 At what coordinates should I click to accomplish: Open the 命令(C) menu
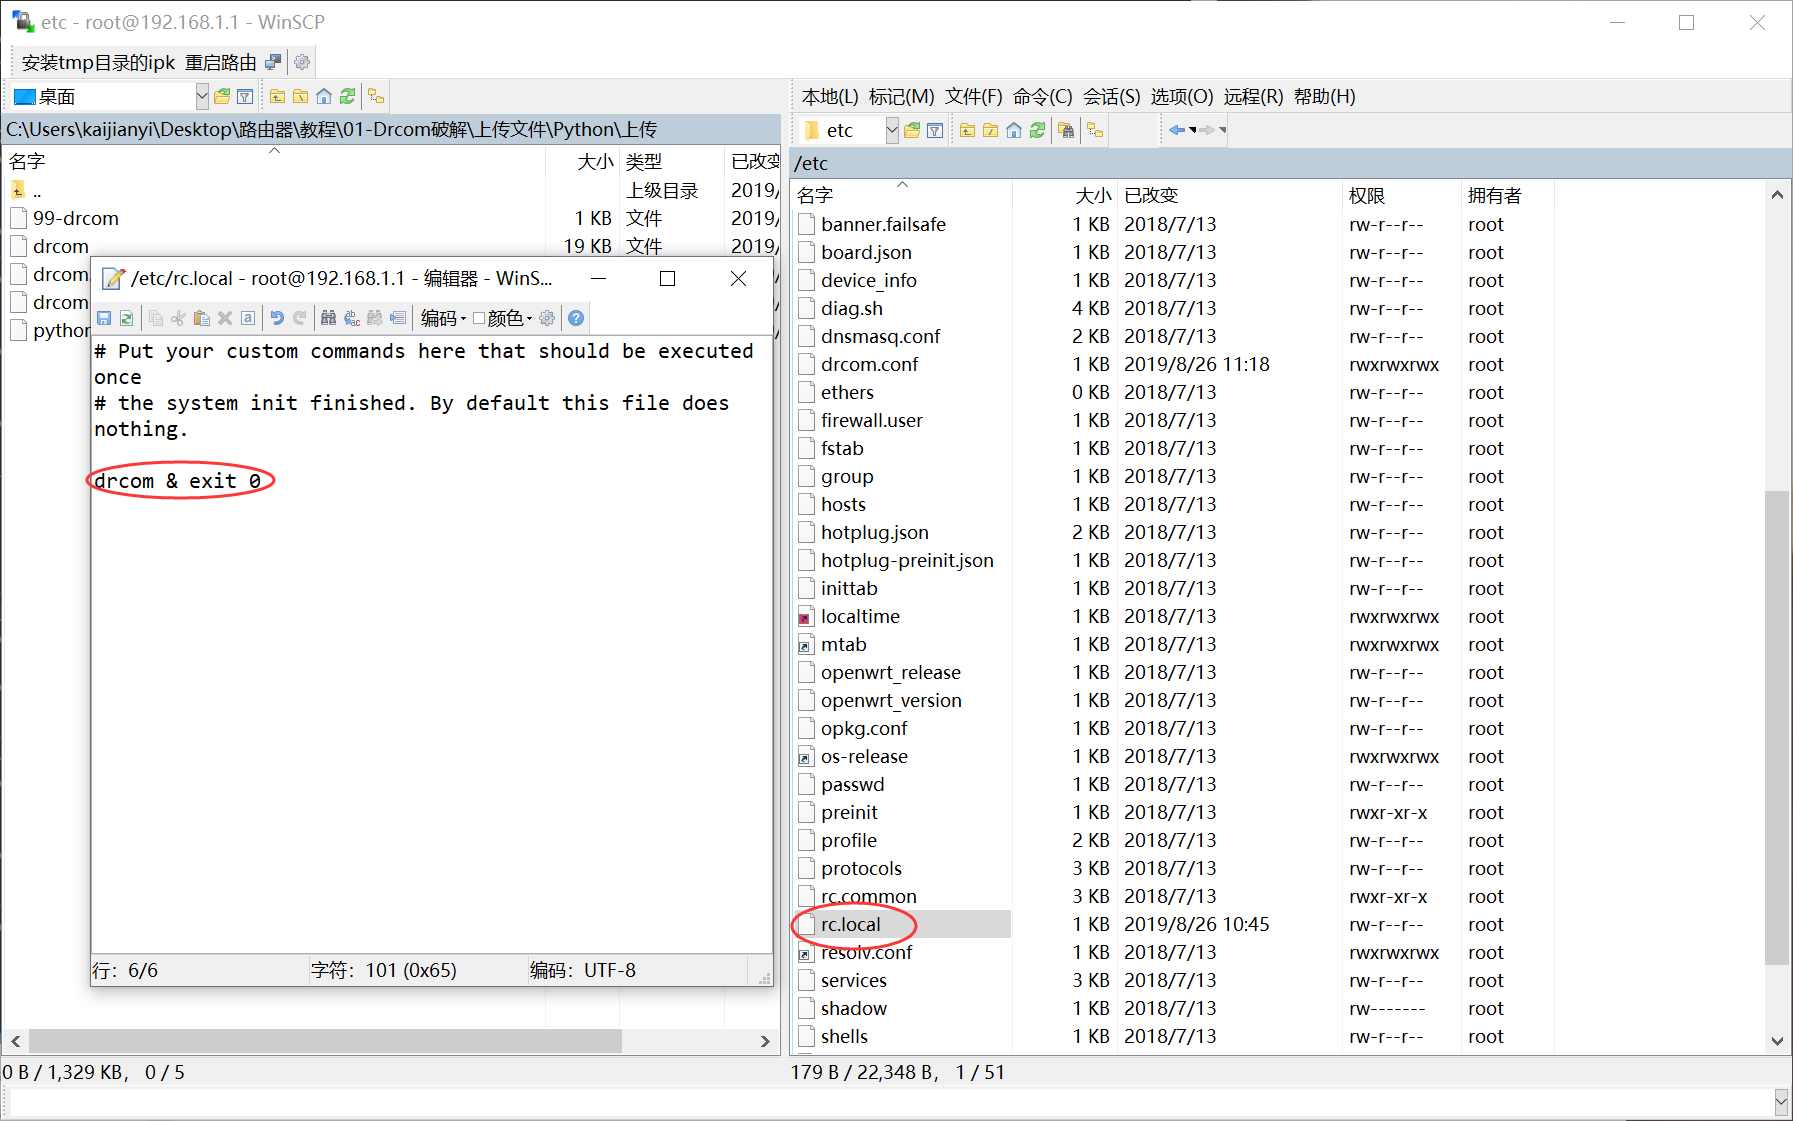tap(1042, 96)
